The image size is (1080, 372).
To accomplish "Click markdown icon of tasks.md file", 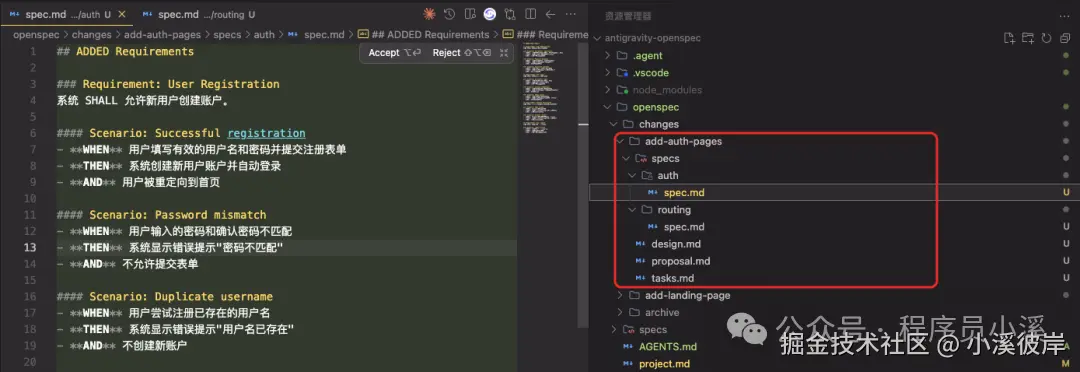I will [640, 278].
